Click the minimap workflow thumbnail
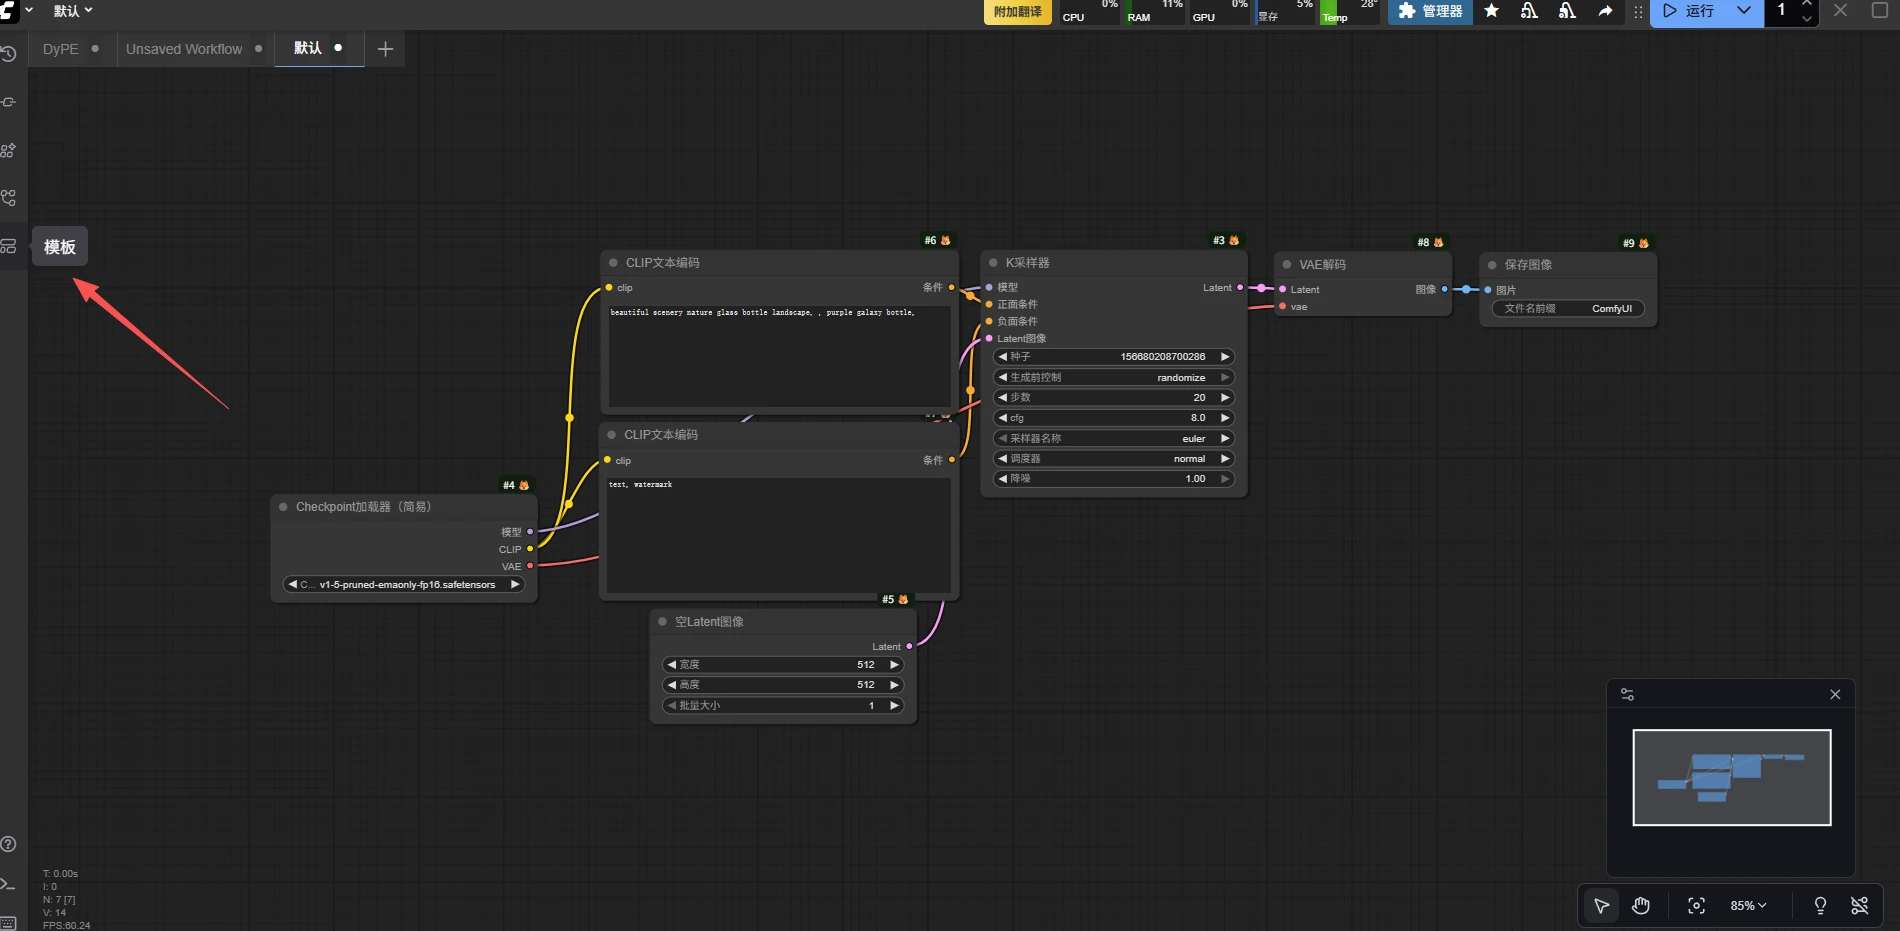This screenshot has height=931, width=1900. (x=1731, y=777)
